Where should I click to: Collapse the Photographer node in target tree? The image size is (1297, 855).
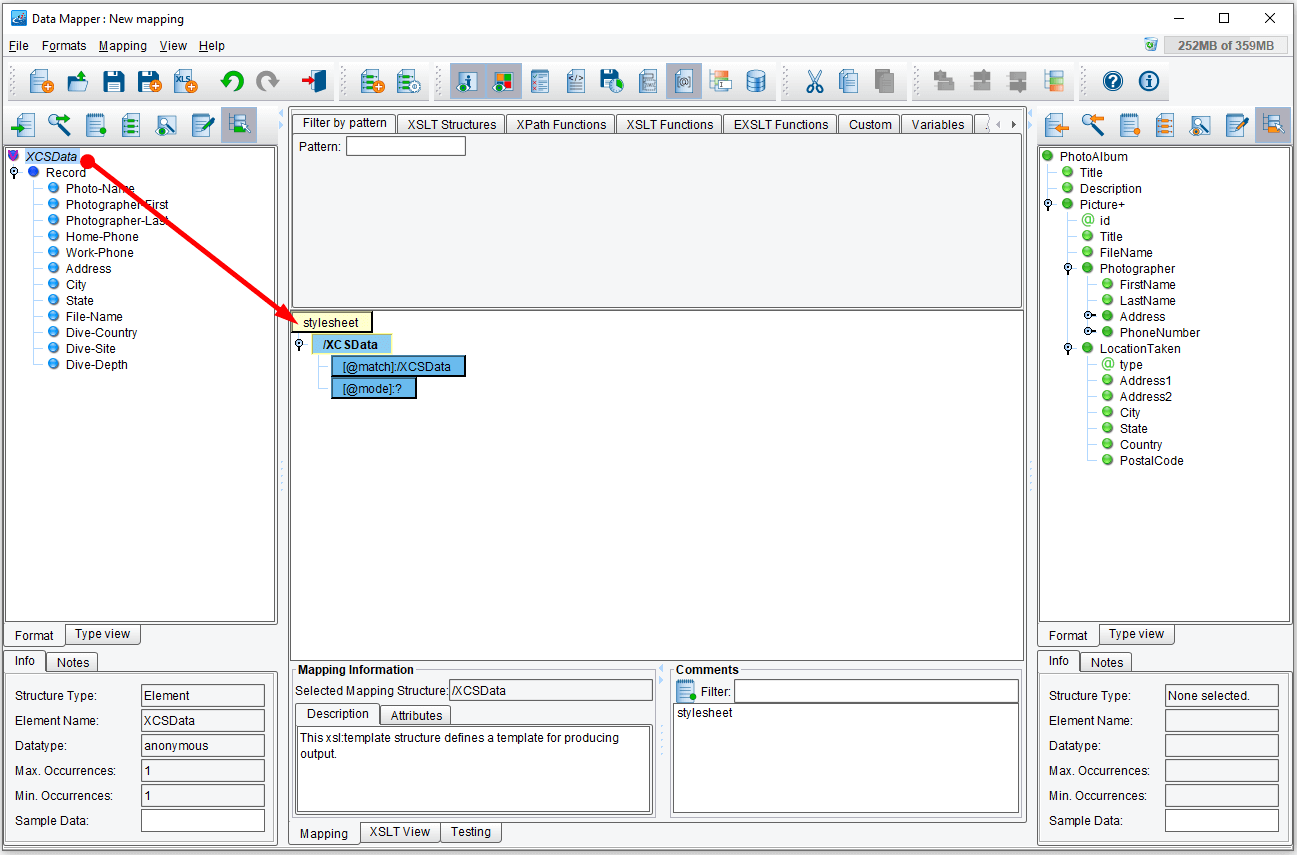tap(1068, 269)
